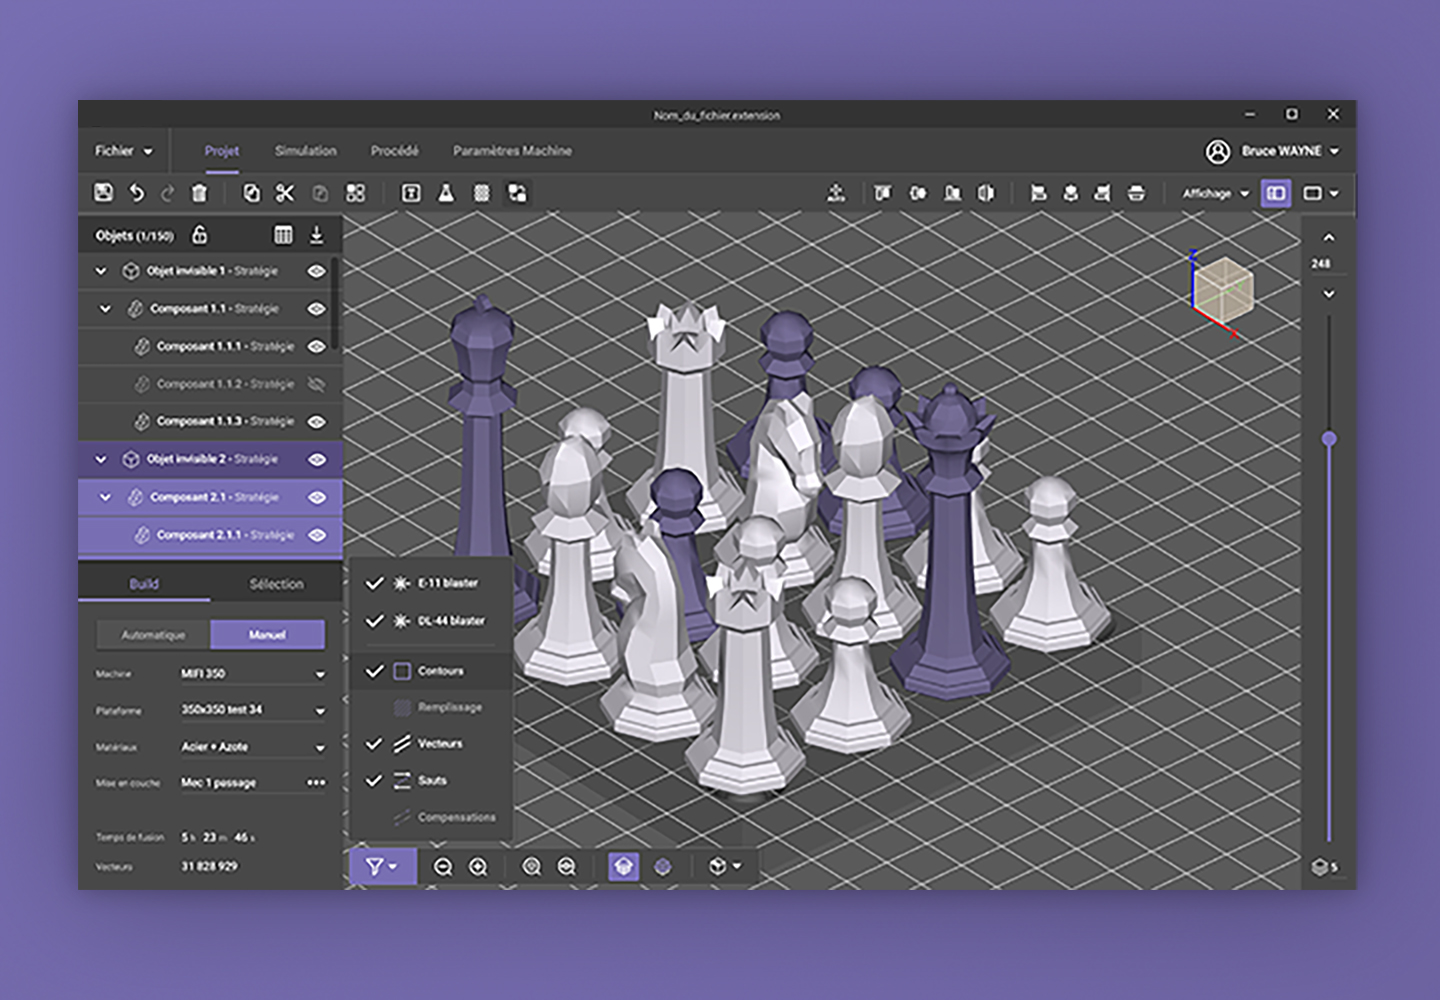
Task: Uncheck E-11 blaster filter
Action: pyautogui.click(x=374, y=583)
